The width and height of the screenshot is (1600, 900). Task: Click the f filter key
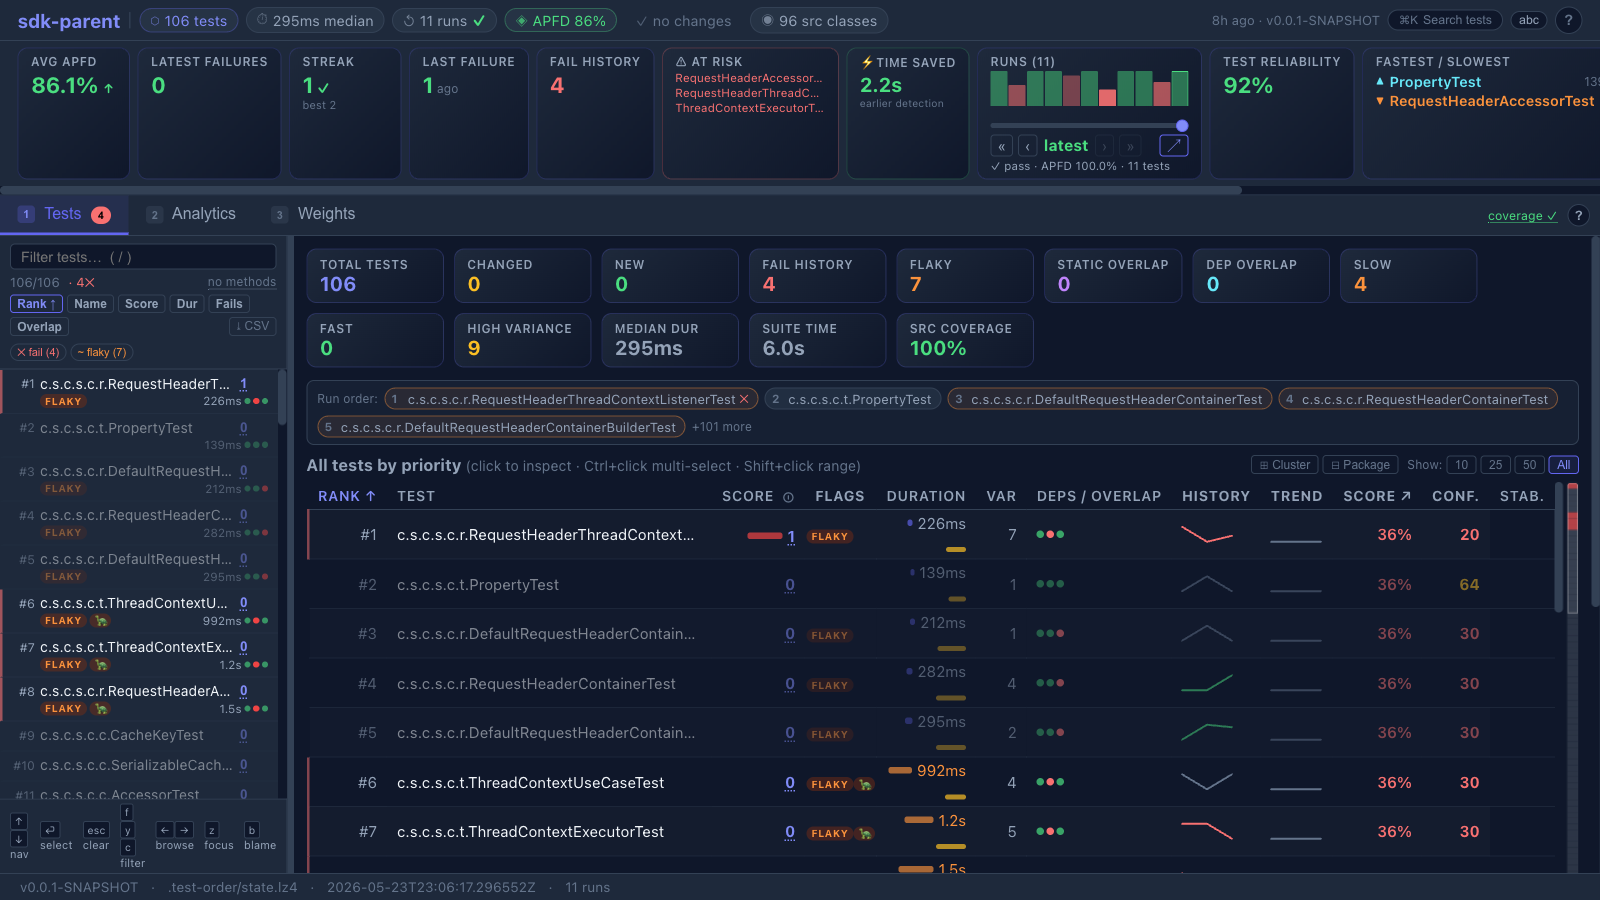127,812
